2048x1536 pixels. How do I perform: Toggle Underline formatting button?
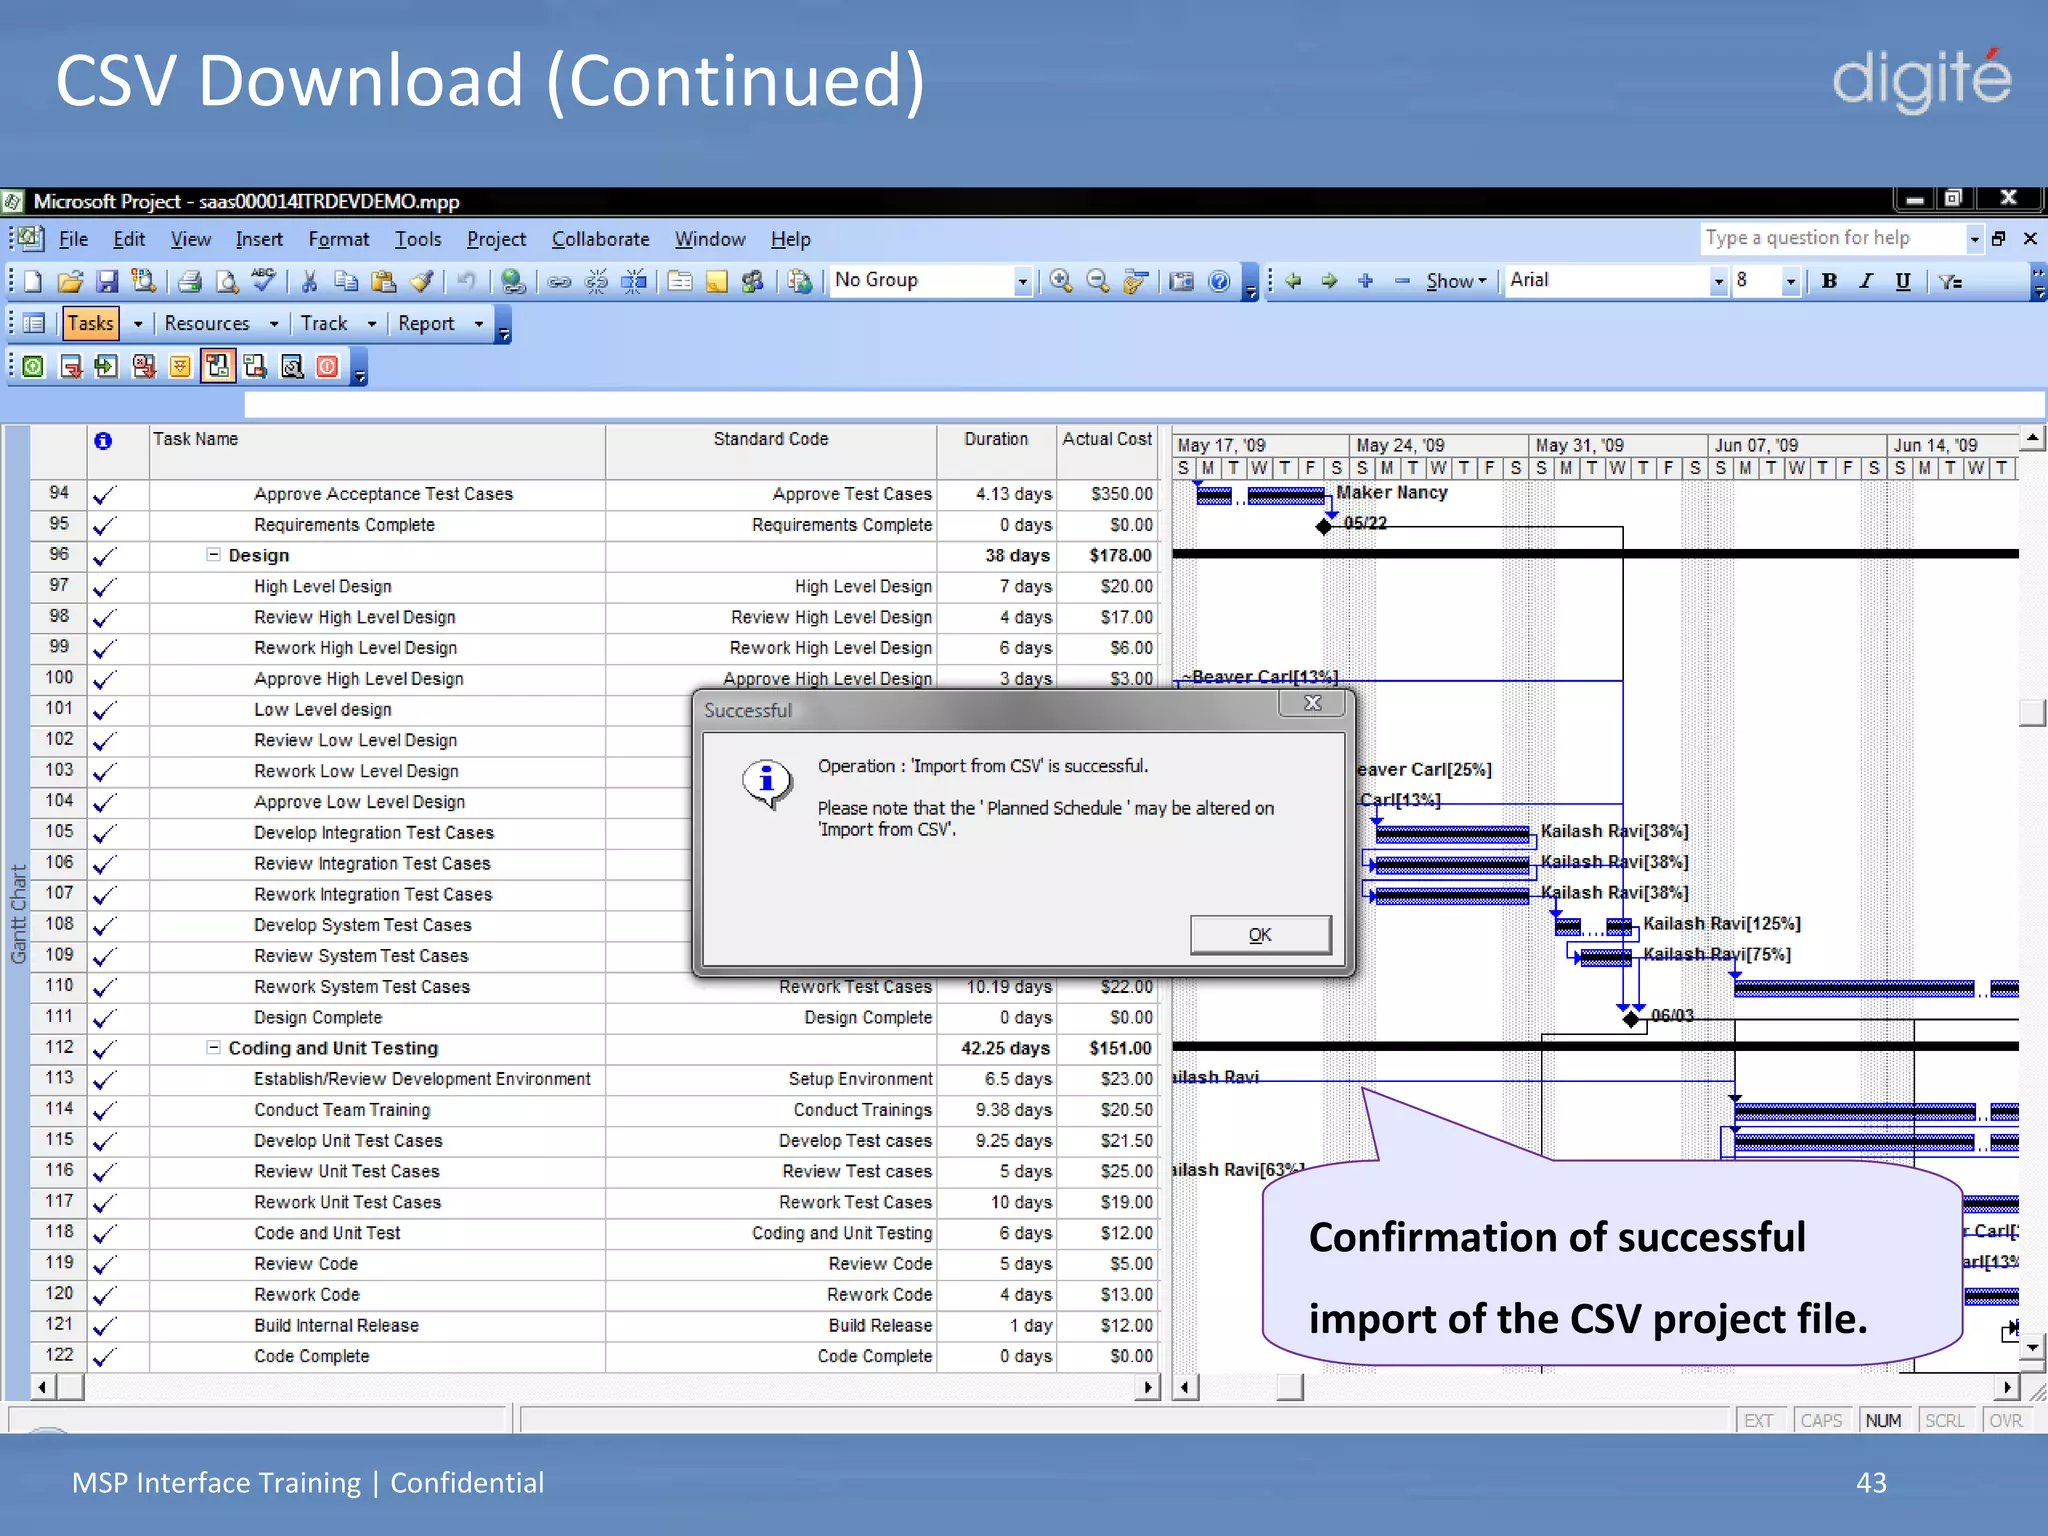point(1903,281)
